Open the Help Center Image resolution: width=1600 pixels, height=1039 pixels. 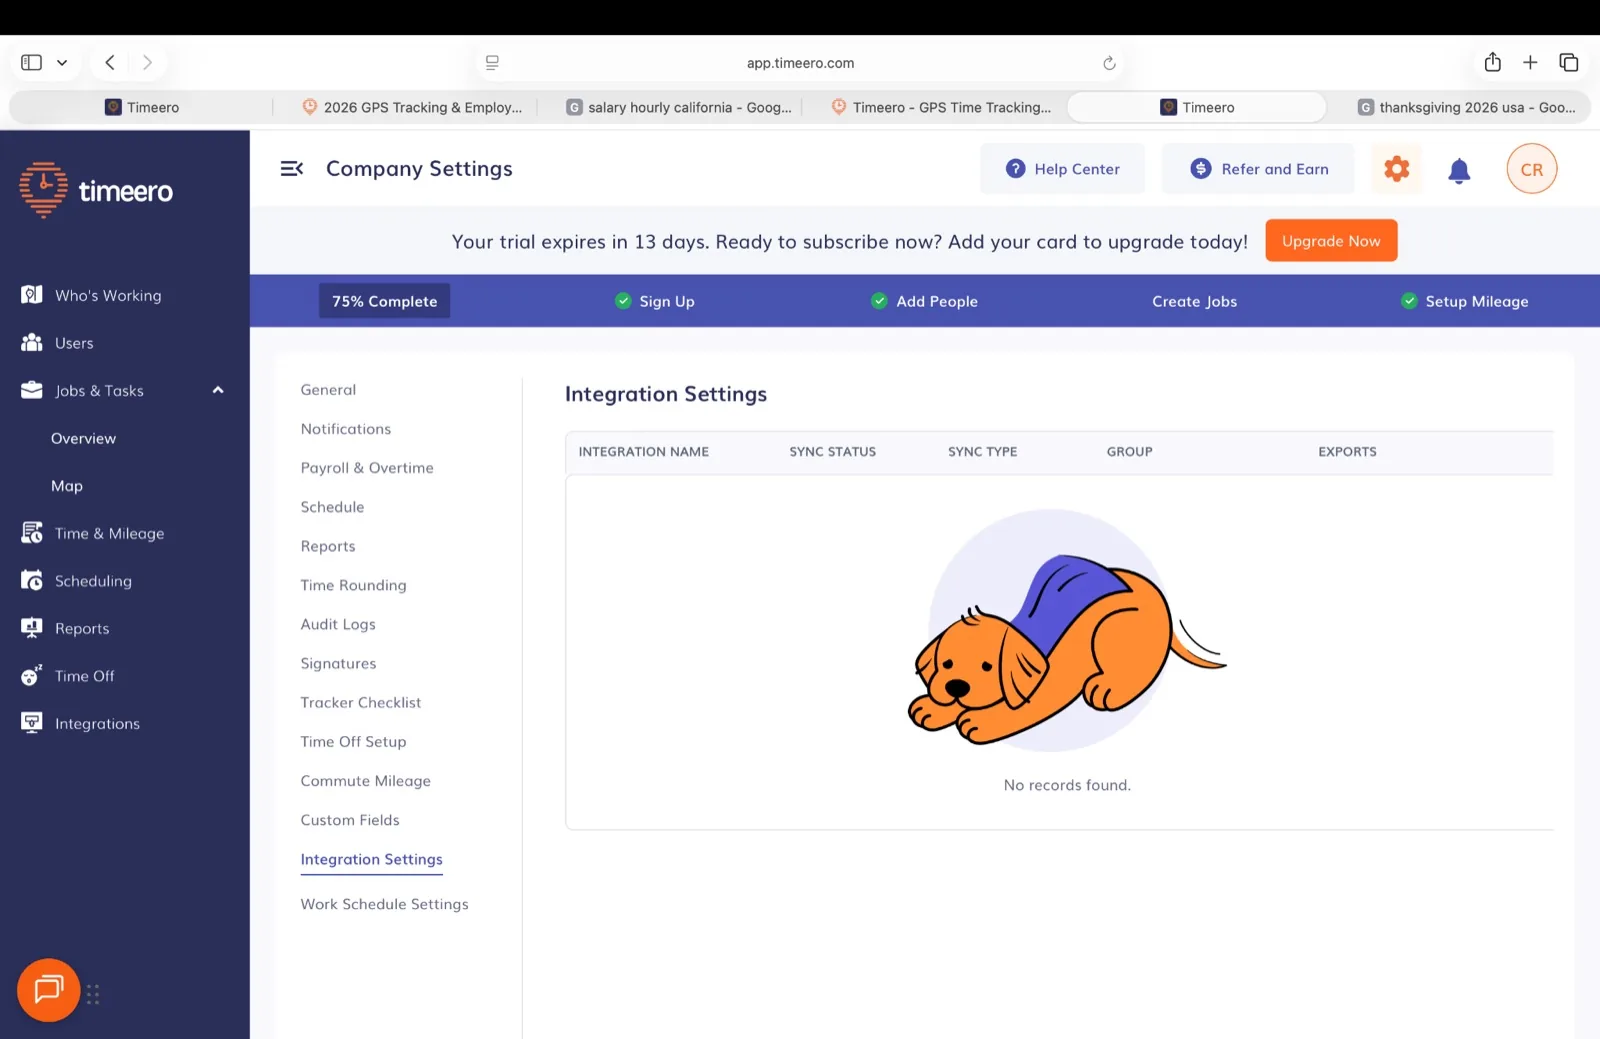coord(1063,169)
